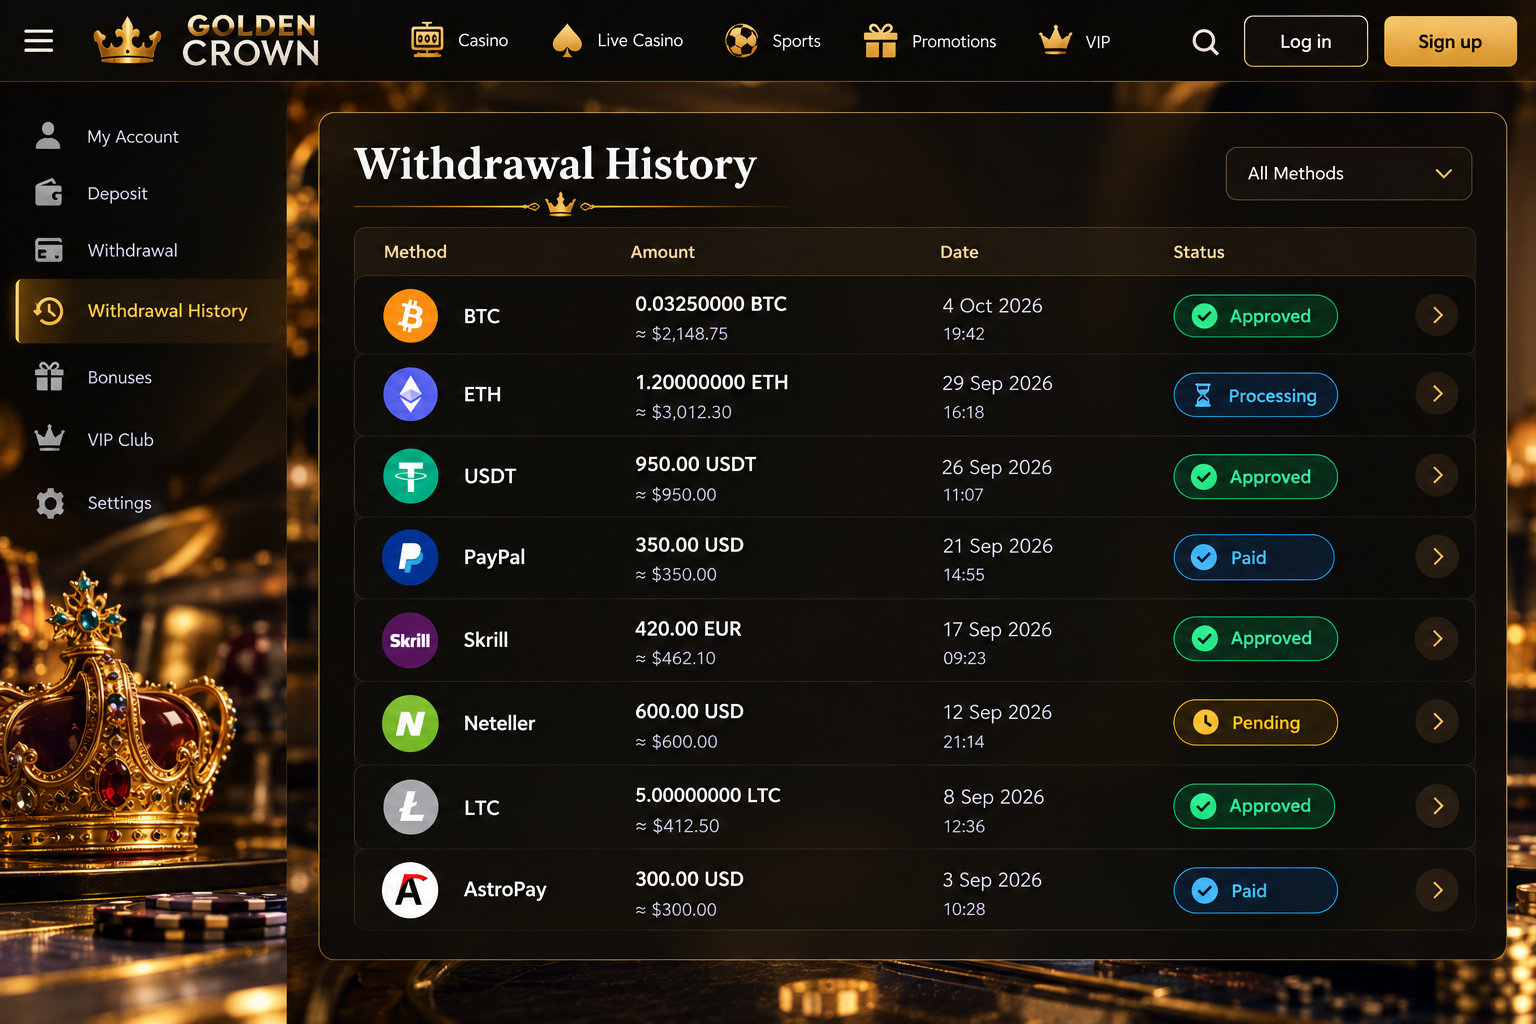Click the Withdrawal card icon in sidebar
This screenshot has width=1536, height=1024.
click(x=49, y=250)
